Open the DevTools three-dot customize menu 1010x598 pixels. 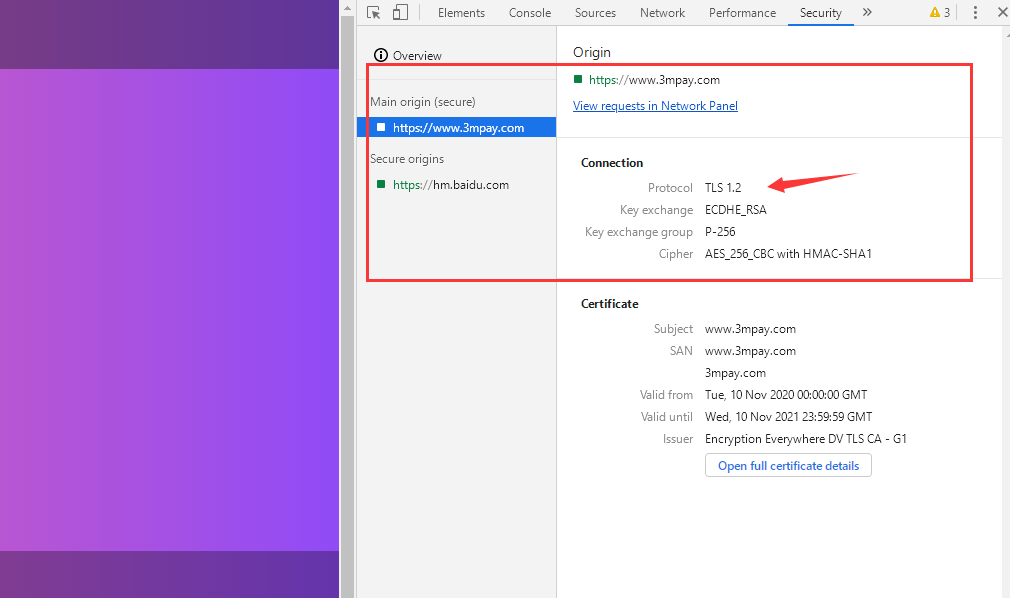coord(975,12)
